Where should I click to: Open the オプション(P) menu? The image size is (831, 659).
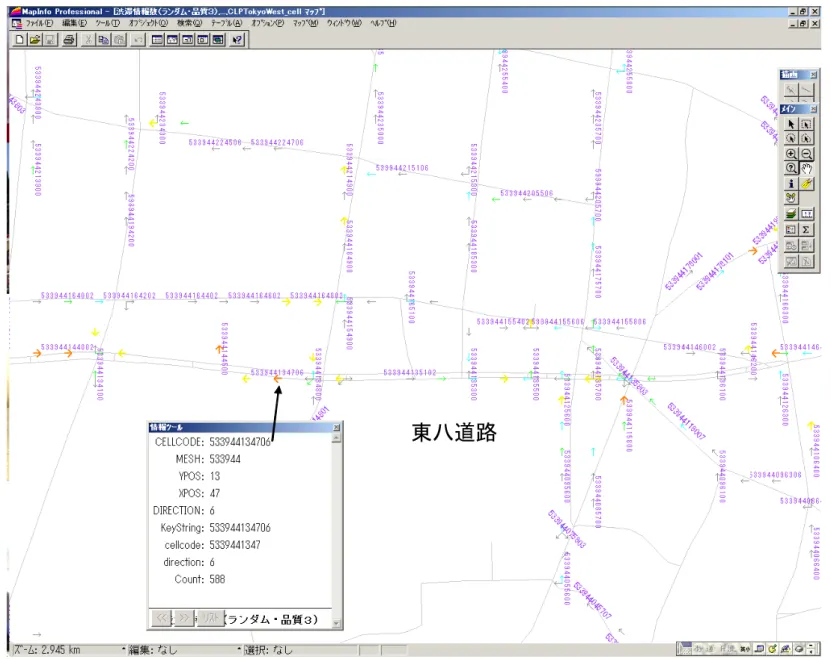coord(268,23)
